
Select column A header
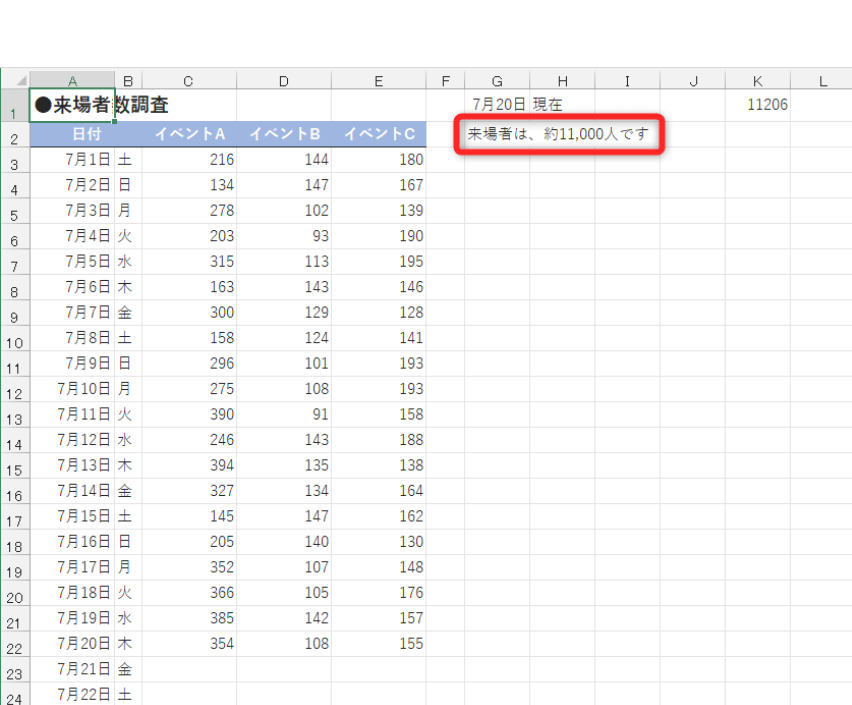[x=72, y=81]
